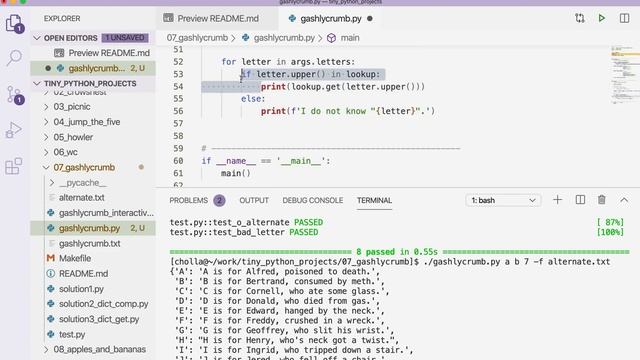
Task: Open the OUTPUT panel tab
Action: [254, 200]
